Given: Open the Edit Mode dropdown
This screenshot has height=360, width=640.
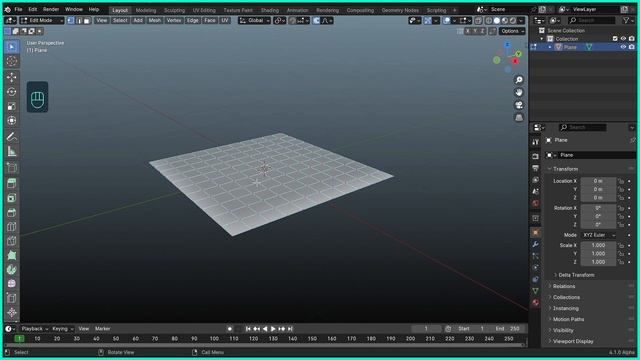Looking at the screenshot, I should point(42,20).
